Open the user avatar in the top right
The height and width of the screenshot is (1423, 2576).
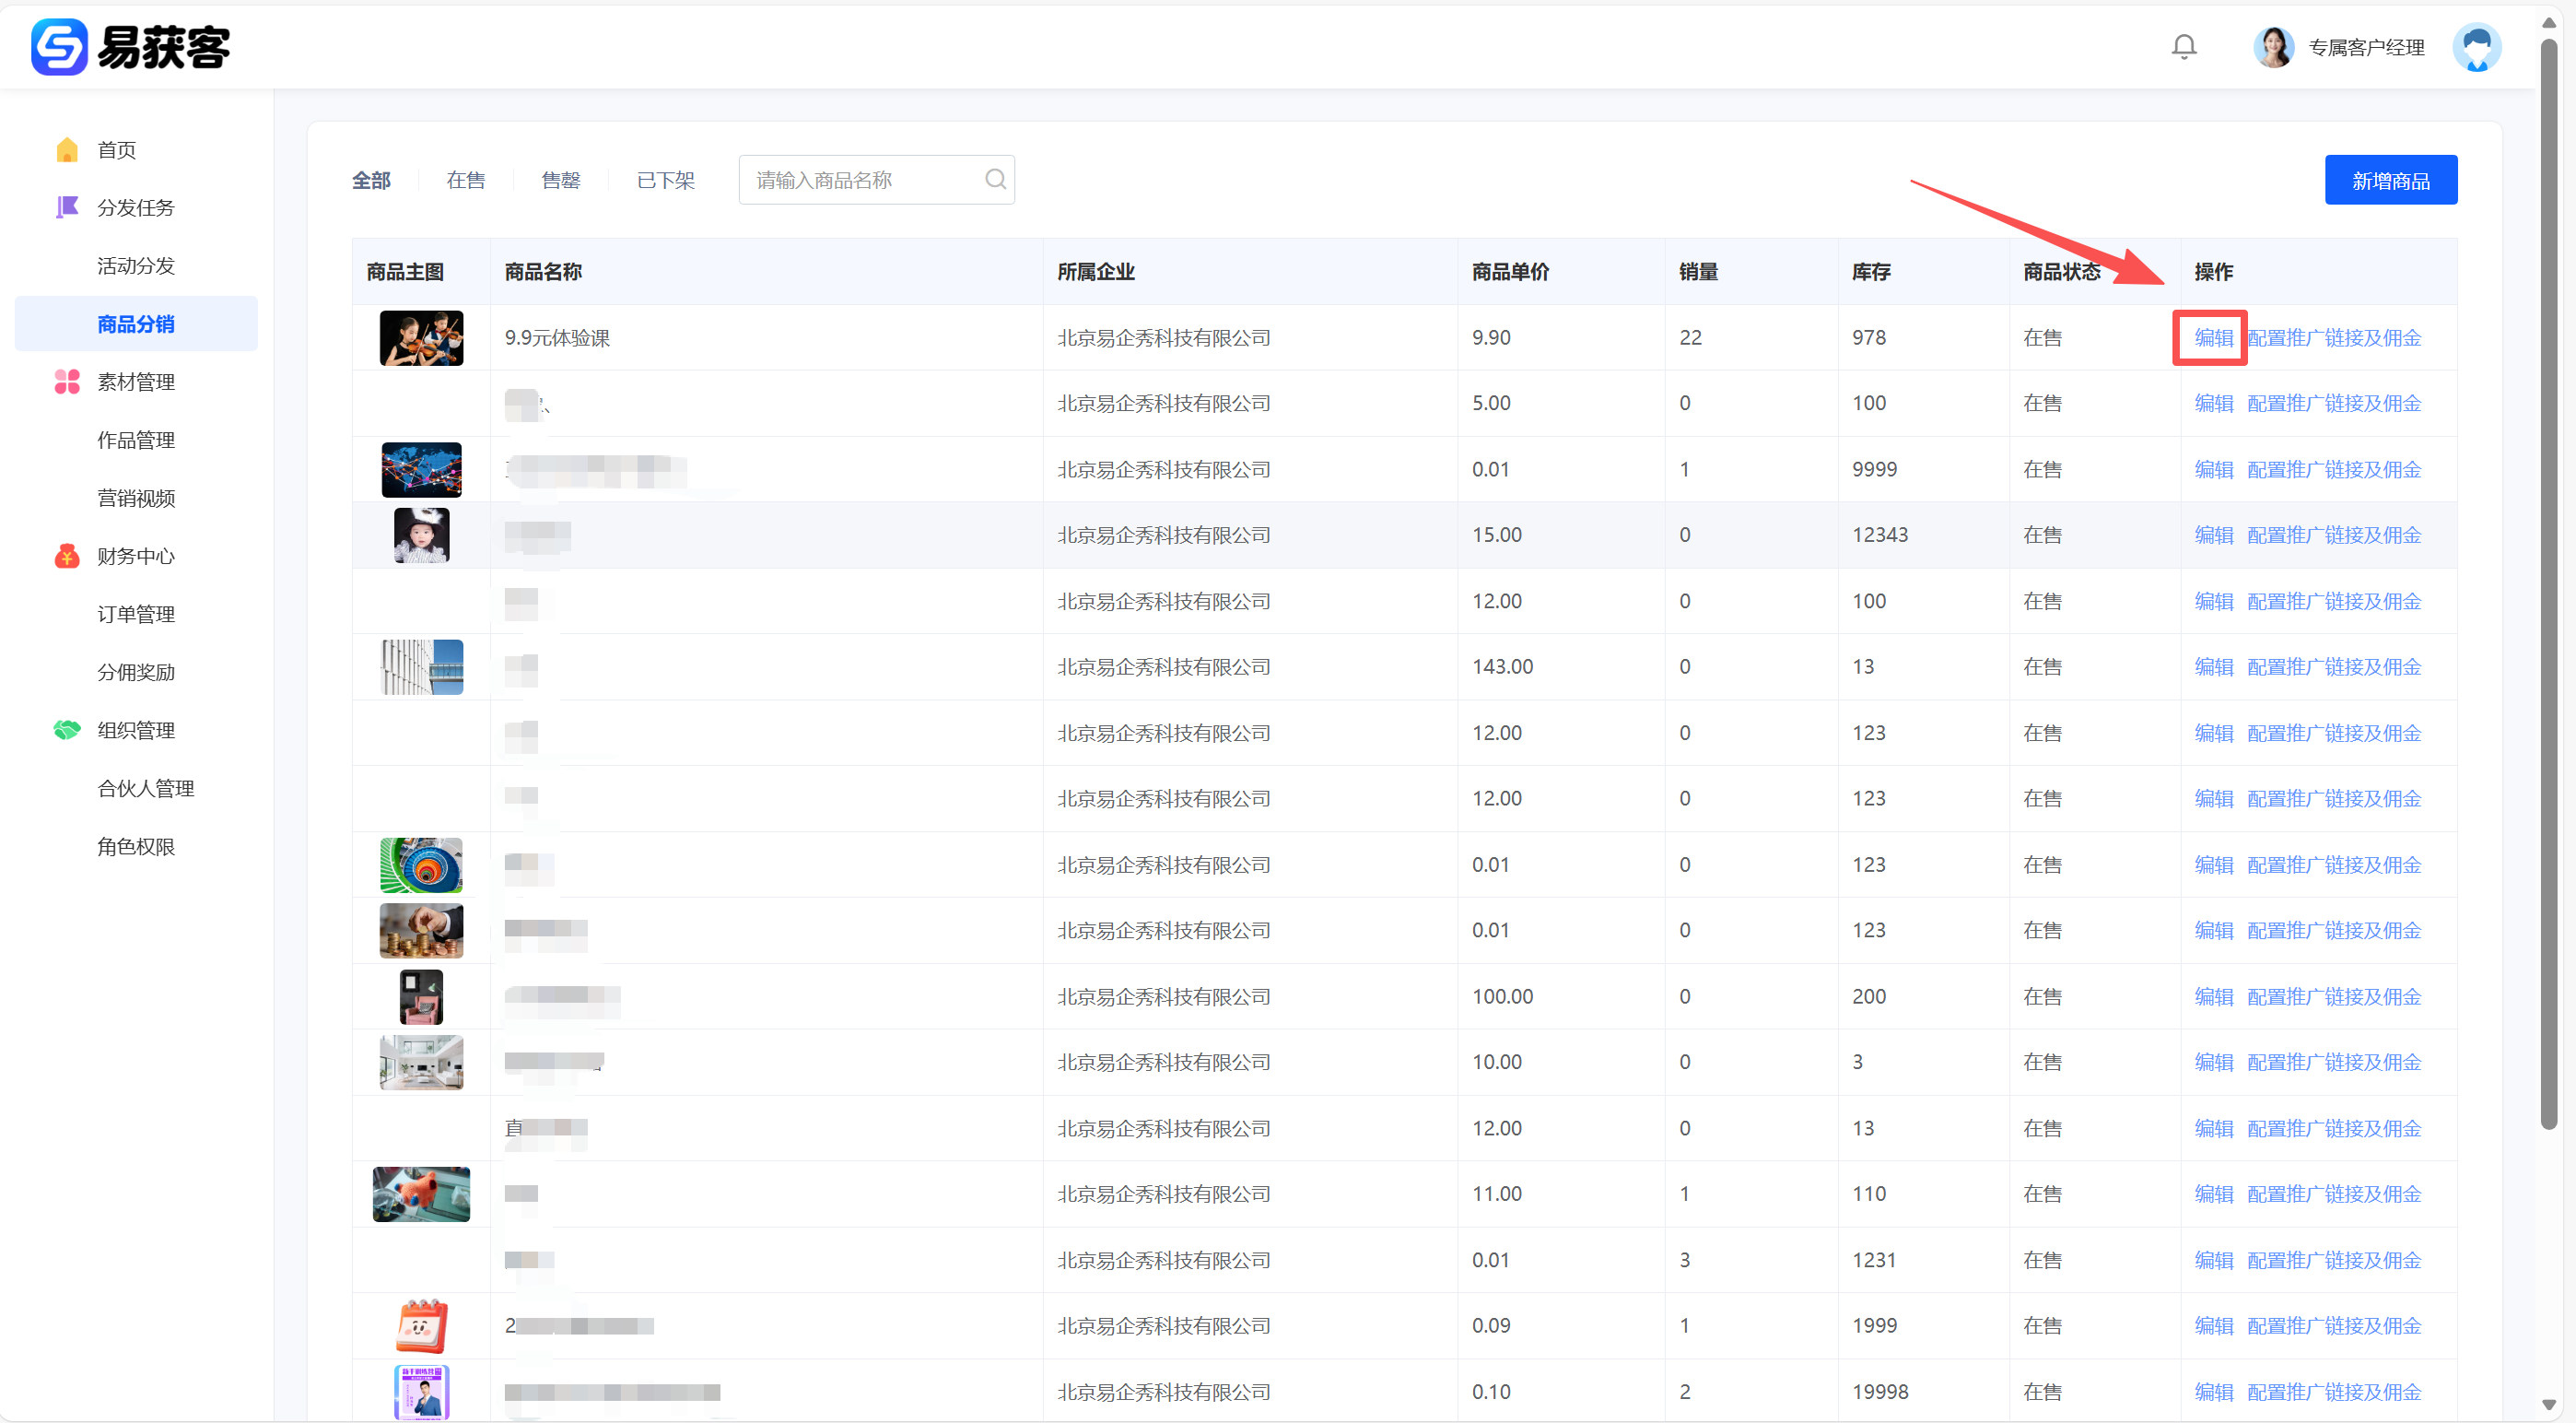(2476, 47)
